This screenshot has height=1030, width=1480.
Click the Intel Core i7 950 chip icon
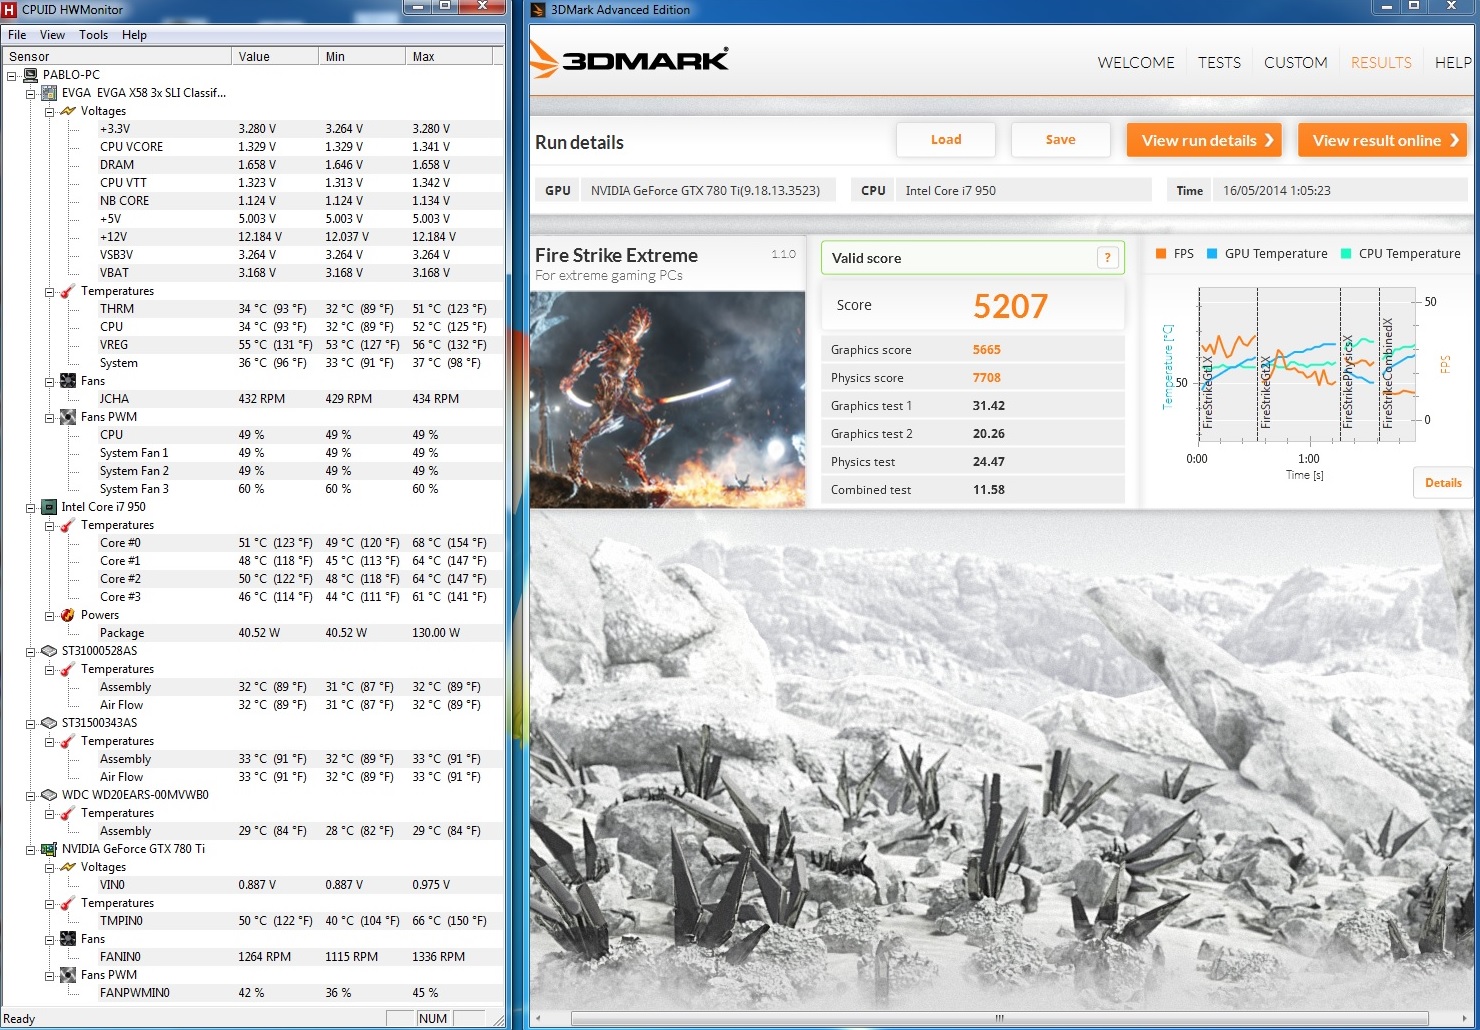coord(48,507)
